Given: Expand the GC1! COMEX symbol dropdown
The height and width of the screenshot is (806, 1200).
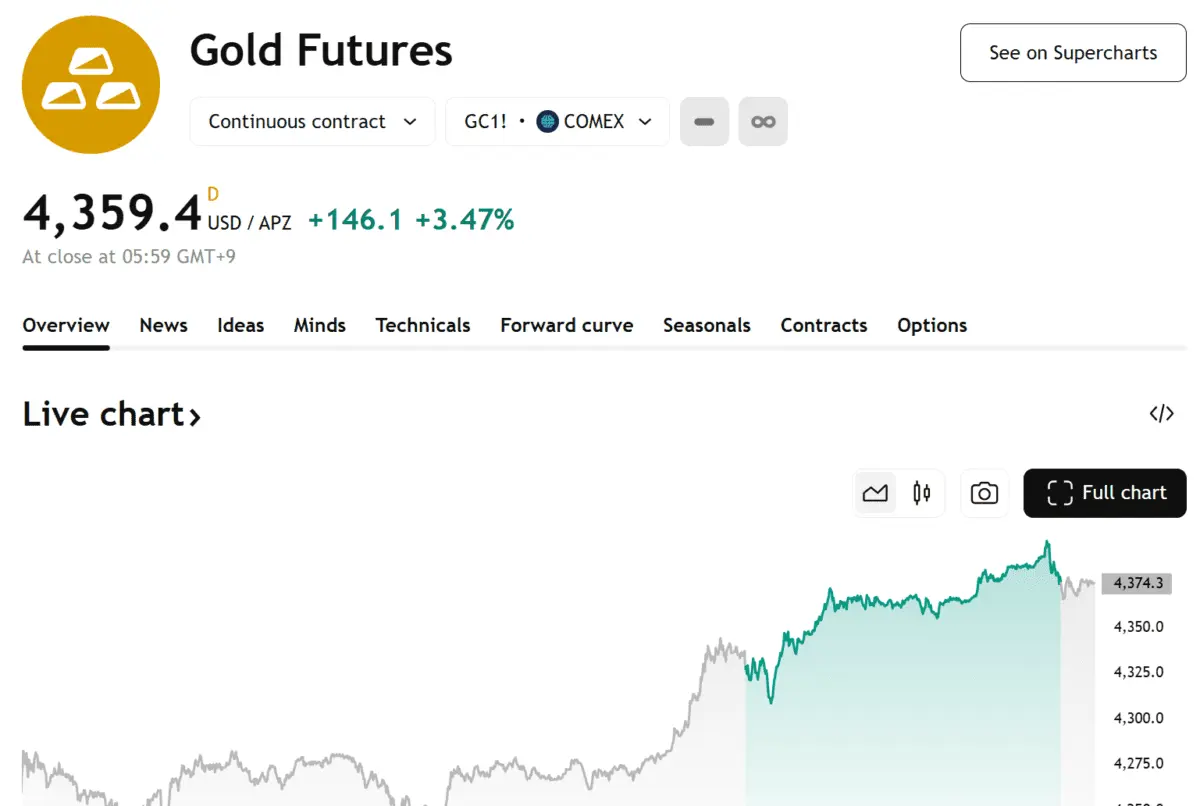Looking at the screenshot, I should pos(557,122).
